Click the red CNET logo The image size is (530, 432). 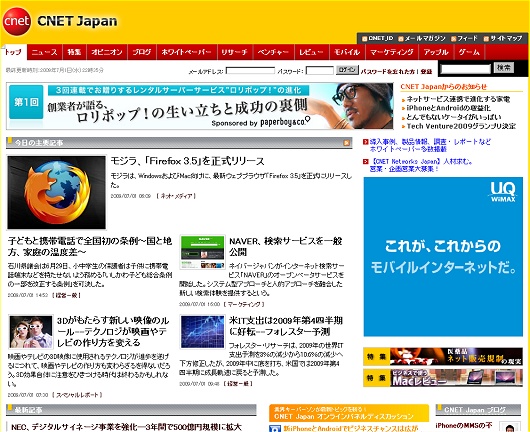pos(17,21)
